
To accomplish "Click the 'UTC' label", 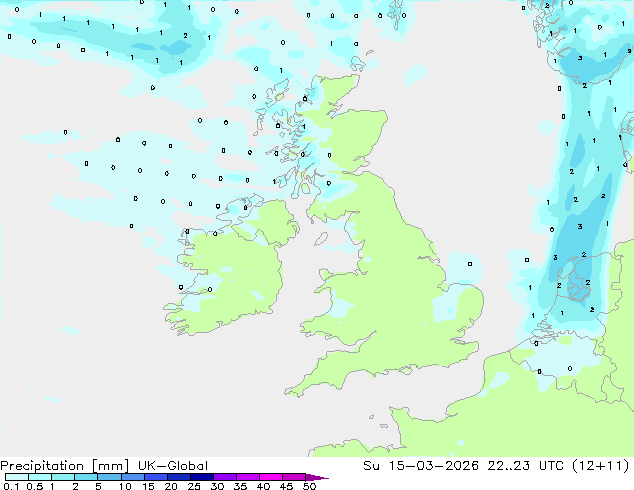I will tap(552, 466).
